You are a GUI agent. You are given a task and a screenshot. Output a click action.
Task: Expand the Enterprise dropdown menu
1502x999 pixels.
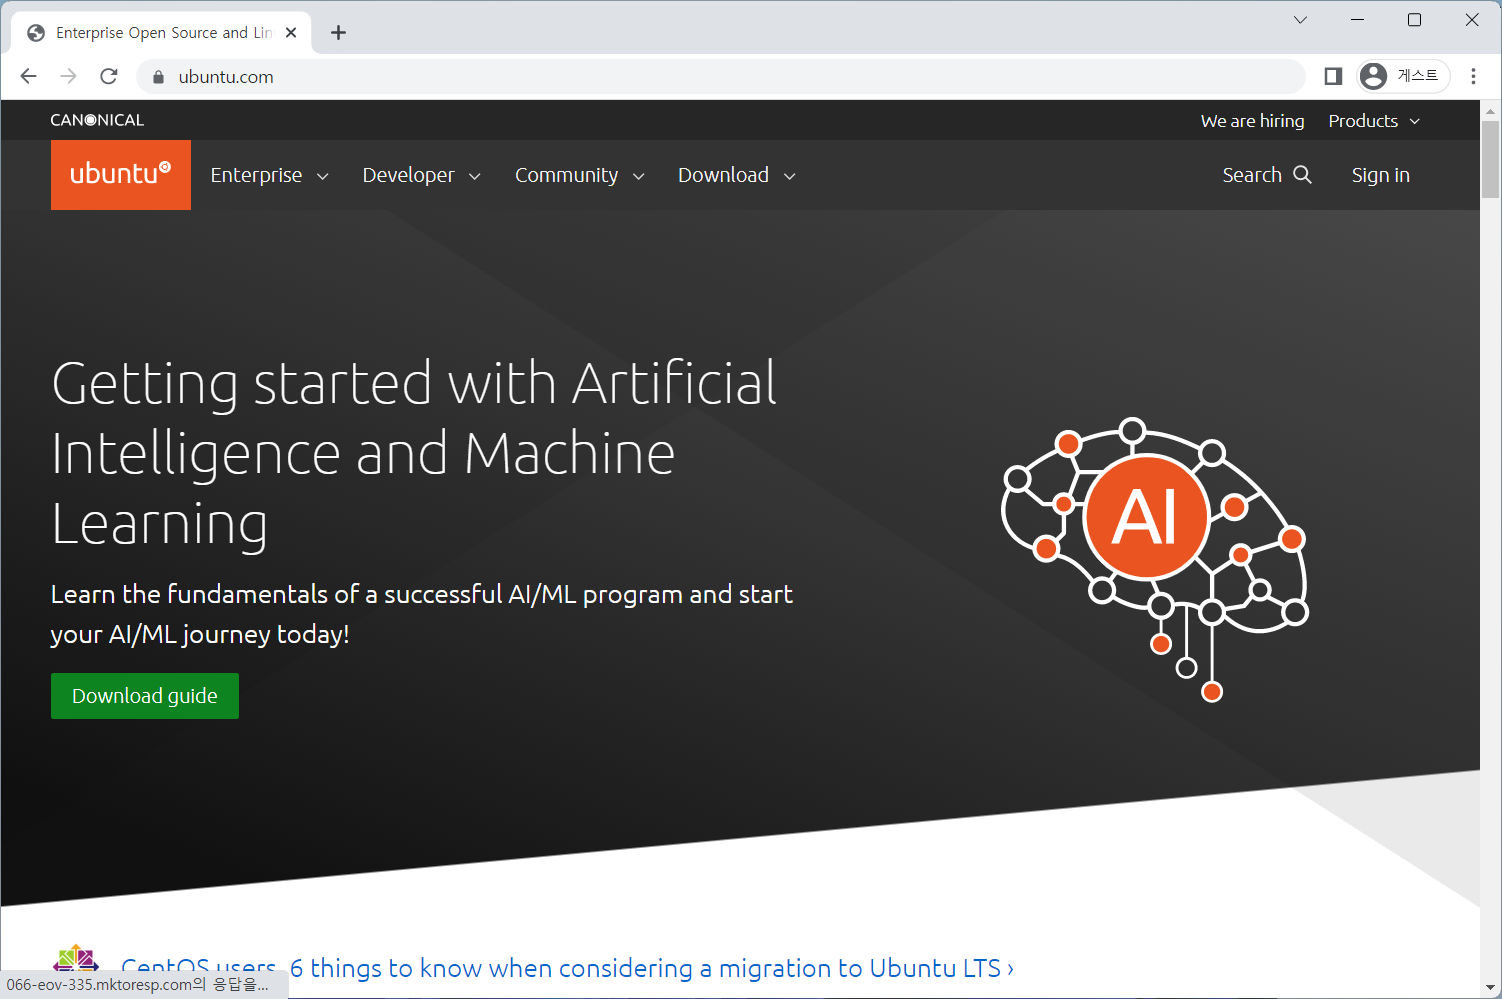tap(269, 175)
